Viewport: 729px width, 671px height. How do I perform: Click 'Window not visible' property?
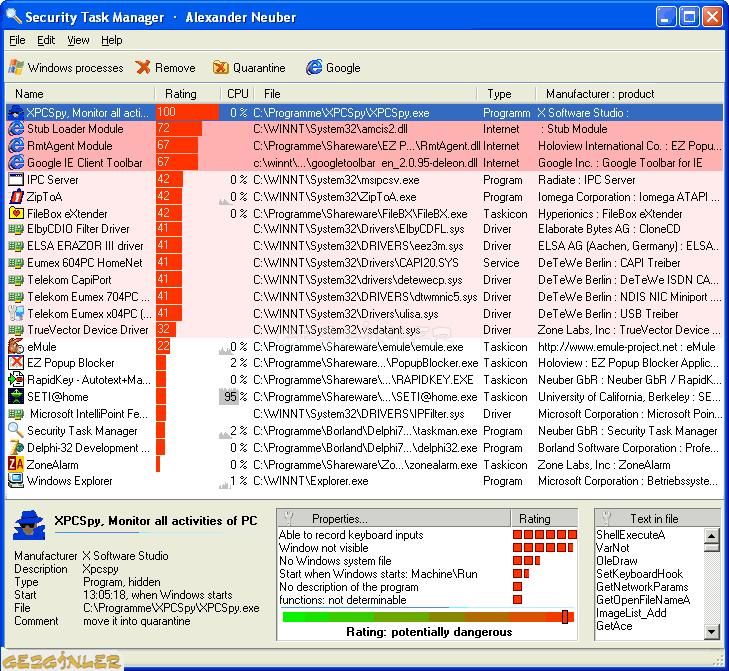pos(324,548)
